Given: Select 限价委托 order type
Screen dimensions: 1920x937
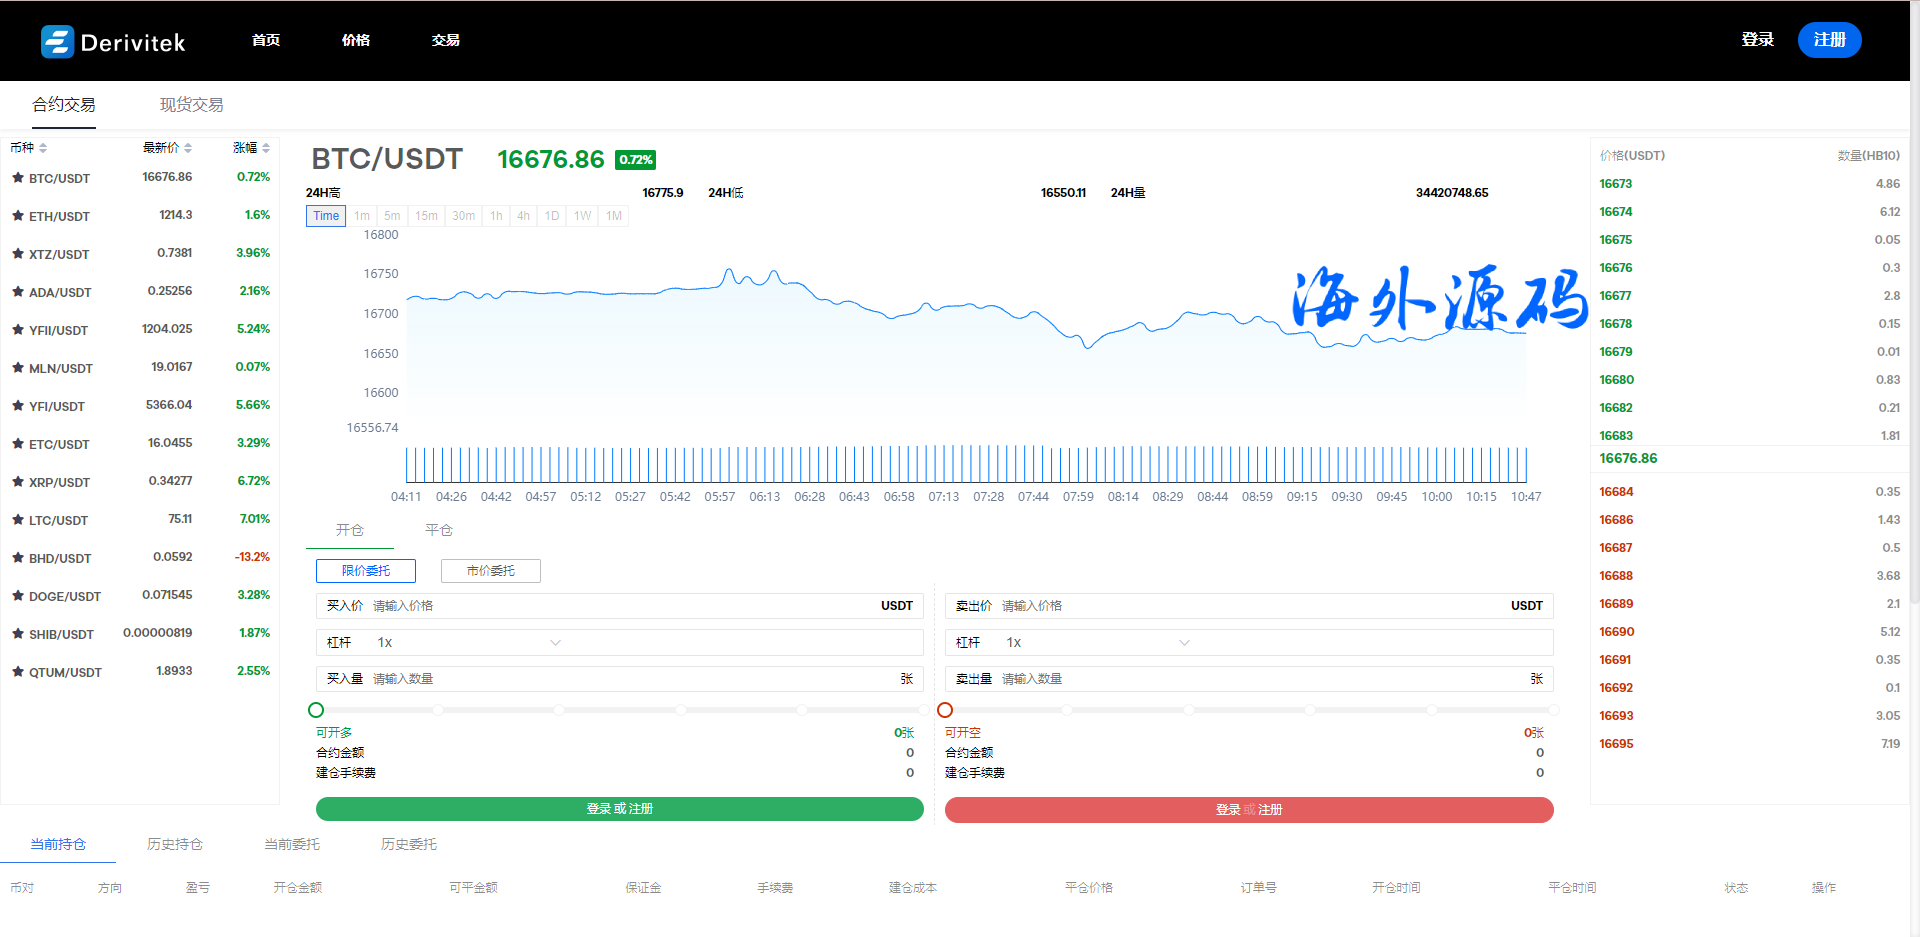Looking at the screenshot, I should point(365,571).
